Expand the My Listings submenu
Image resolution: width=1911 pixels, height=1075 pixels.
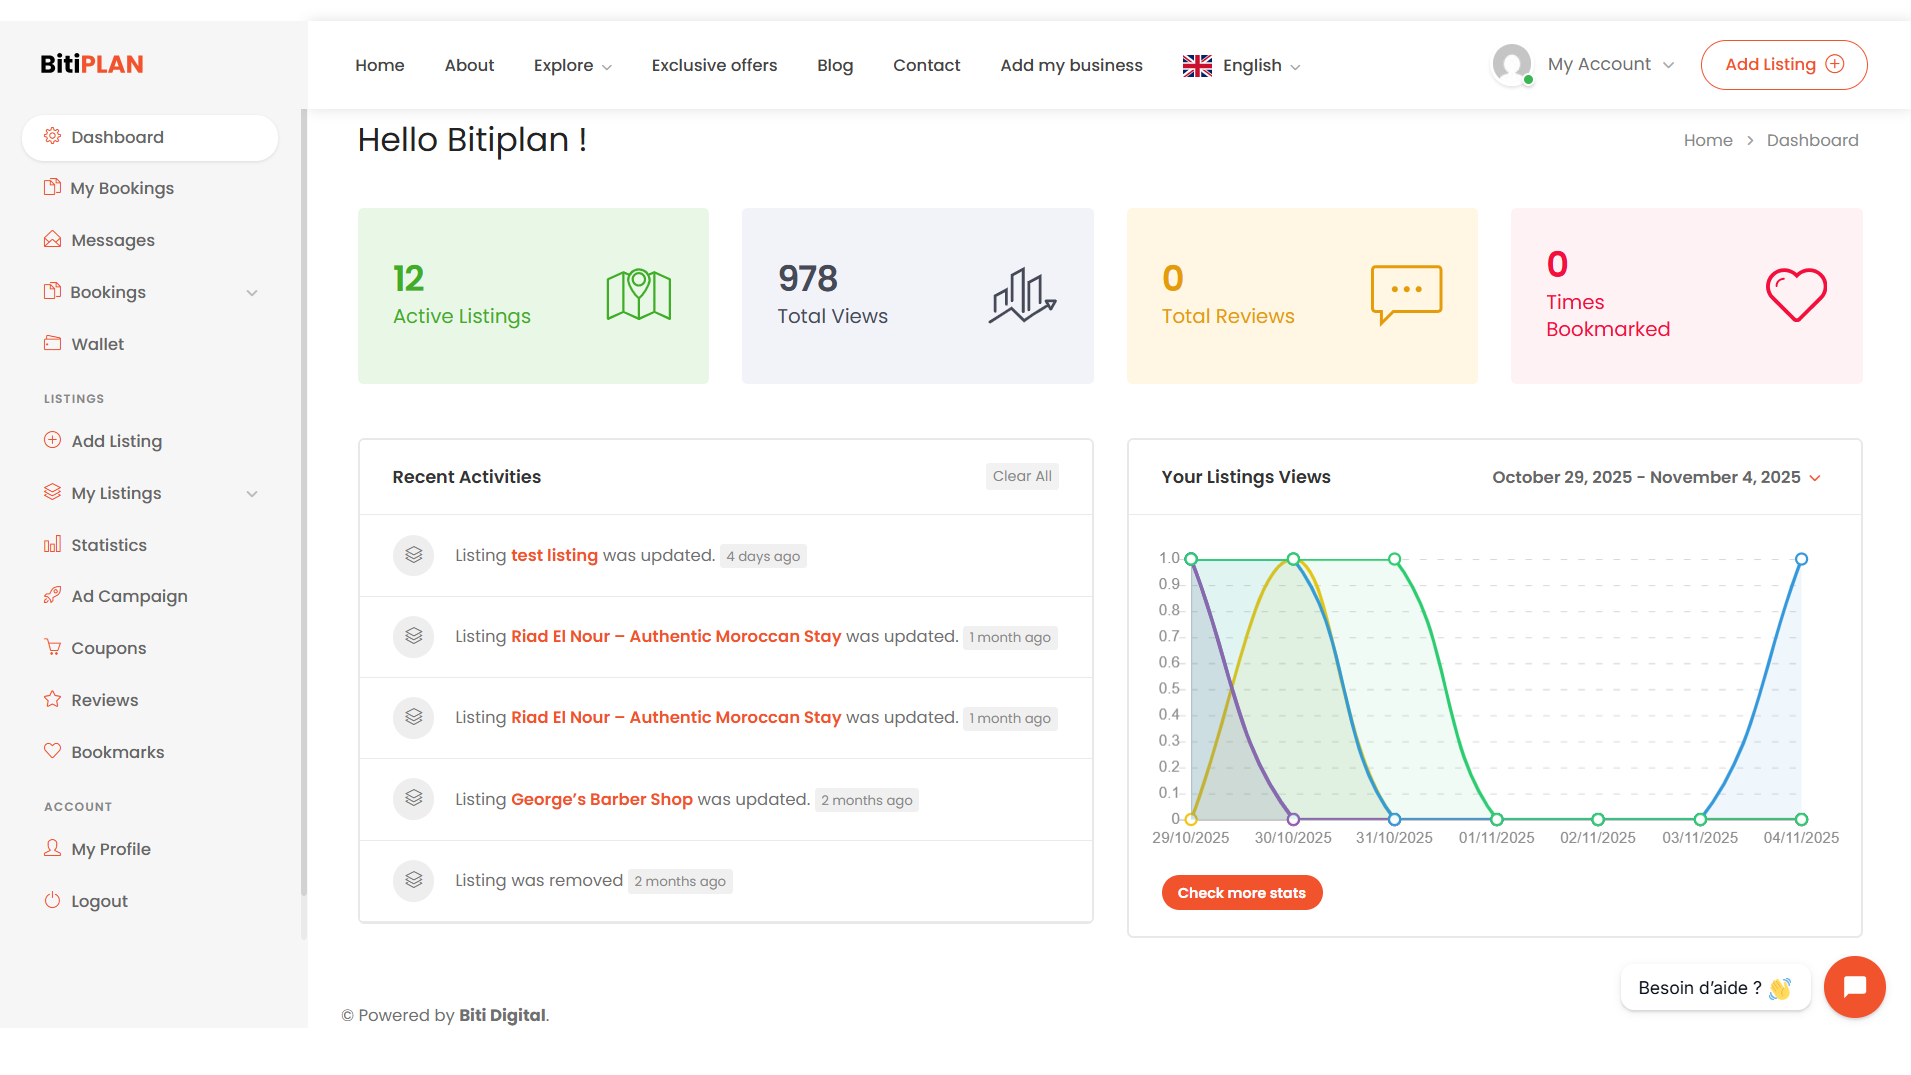point(252,494)
